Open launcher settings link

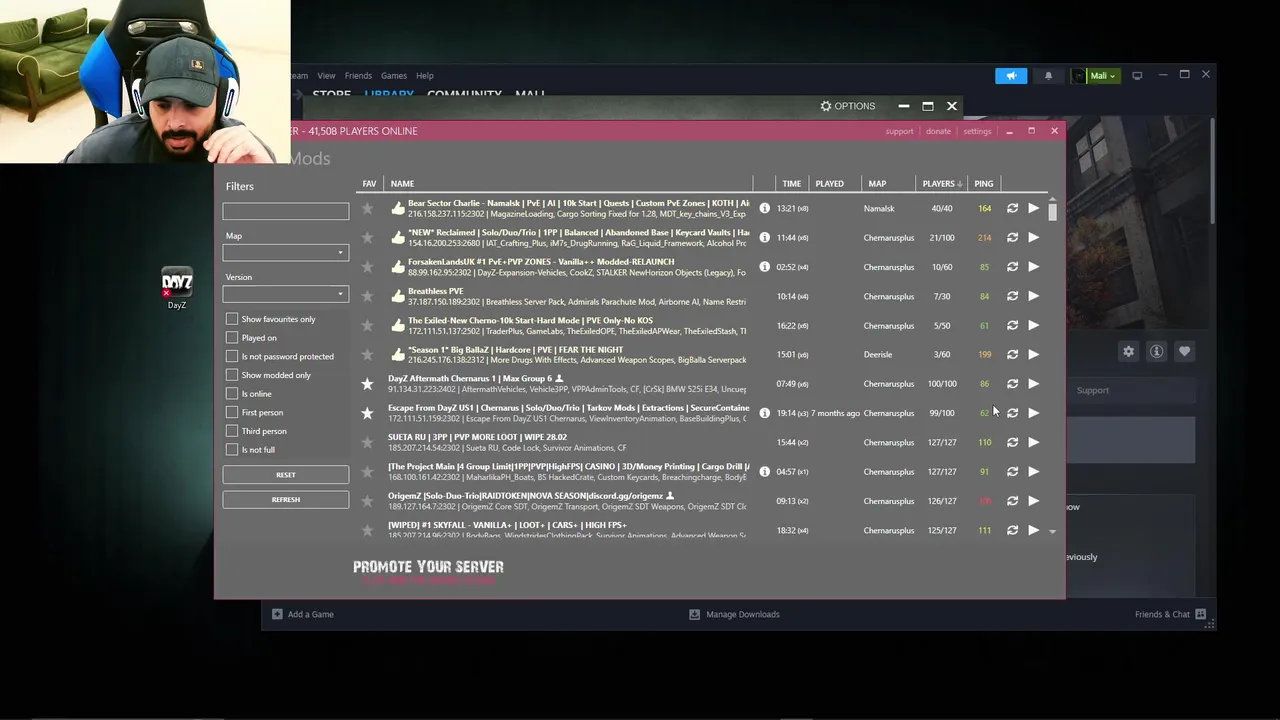(x=977, y=131)
